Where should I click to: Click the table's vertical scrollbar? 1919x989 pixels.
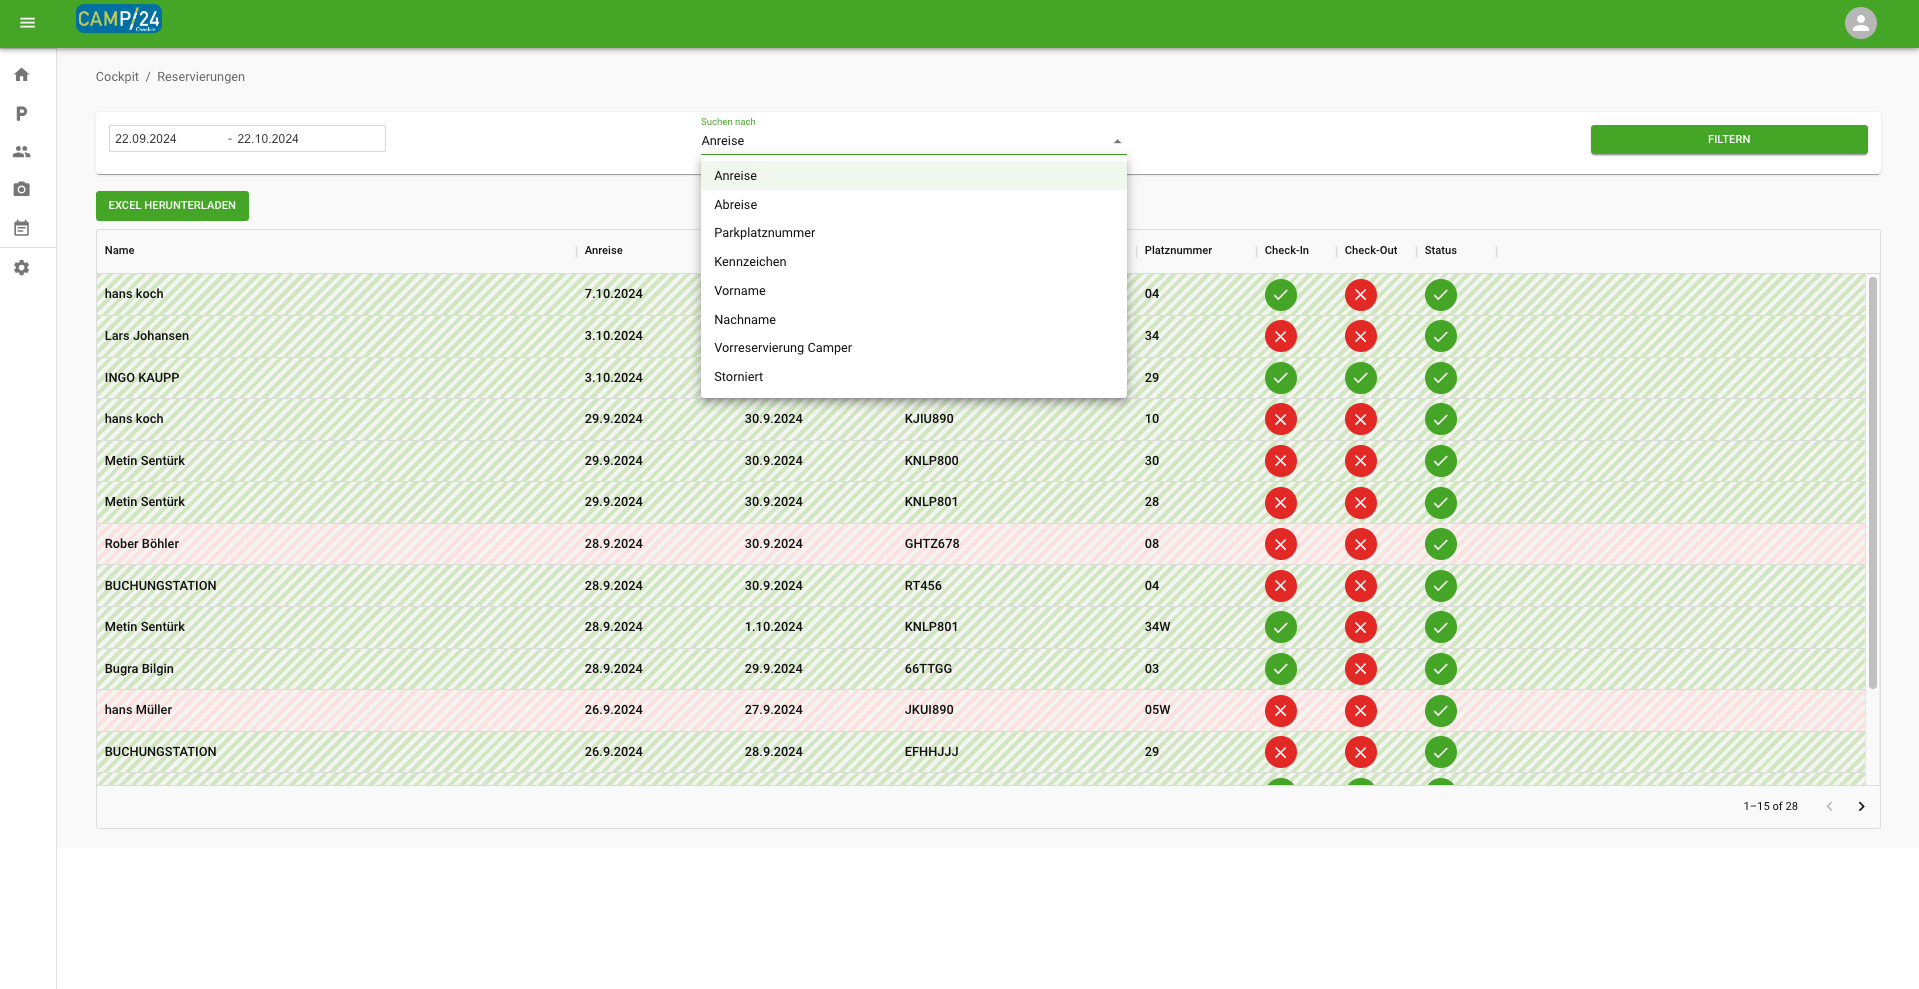(1872, 480)
